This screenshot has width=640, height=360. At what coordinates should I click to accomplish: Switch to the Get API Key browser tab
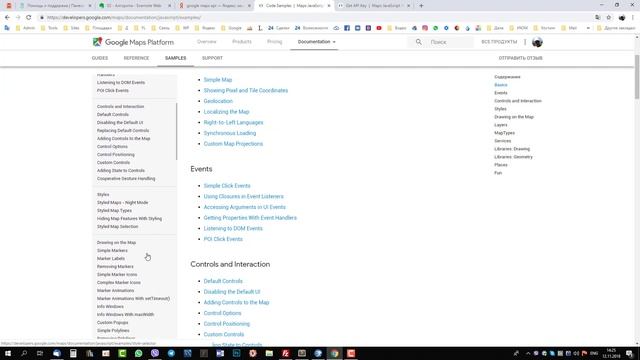pos(374,6)
